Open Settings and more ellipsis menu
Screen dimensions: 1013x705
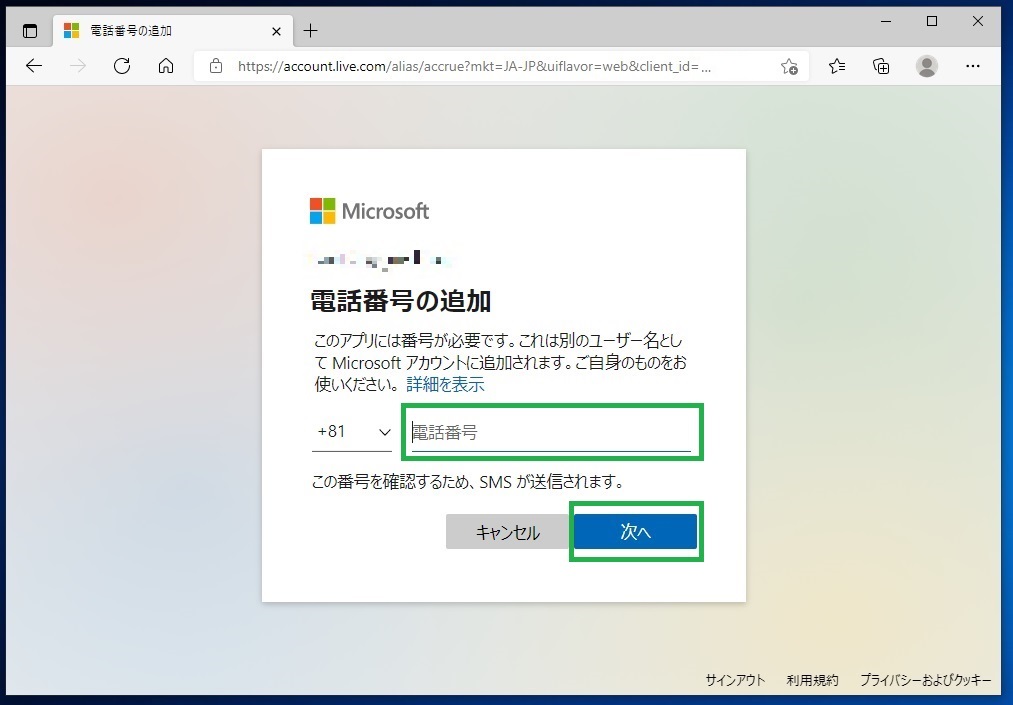point(972,66)
